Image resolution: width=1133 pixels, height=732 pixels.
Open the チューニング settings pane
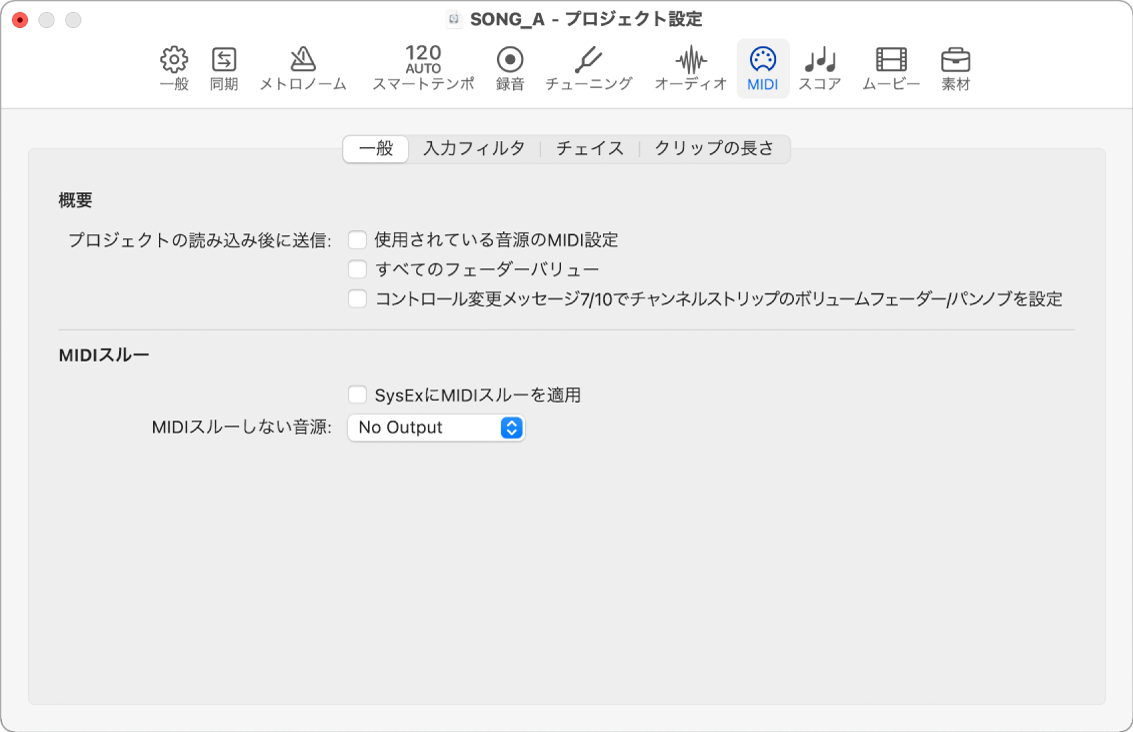590,68
